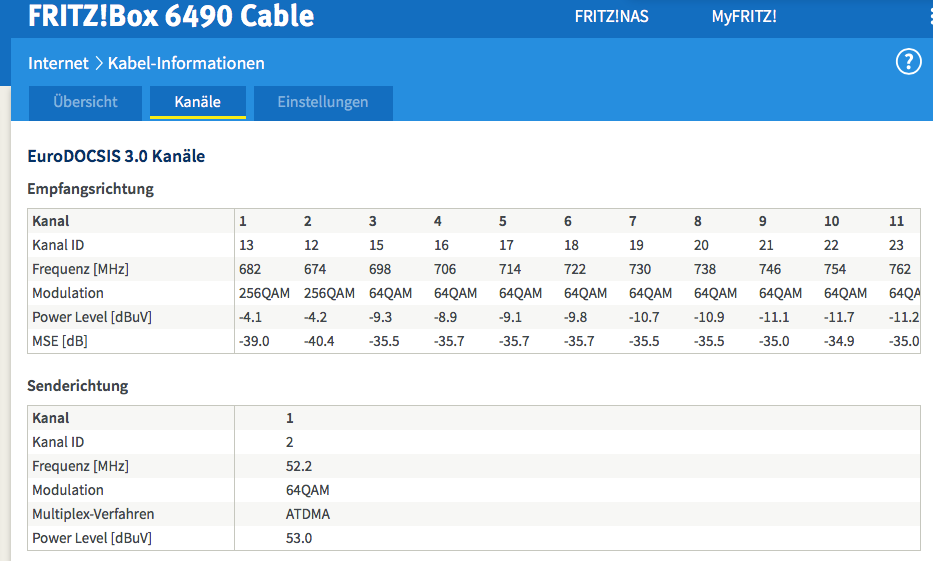Screen dimensions: 933x561
Task: Click the ATDMA multiplex value
Action: pos(307,514)
